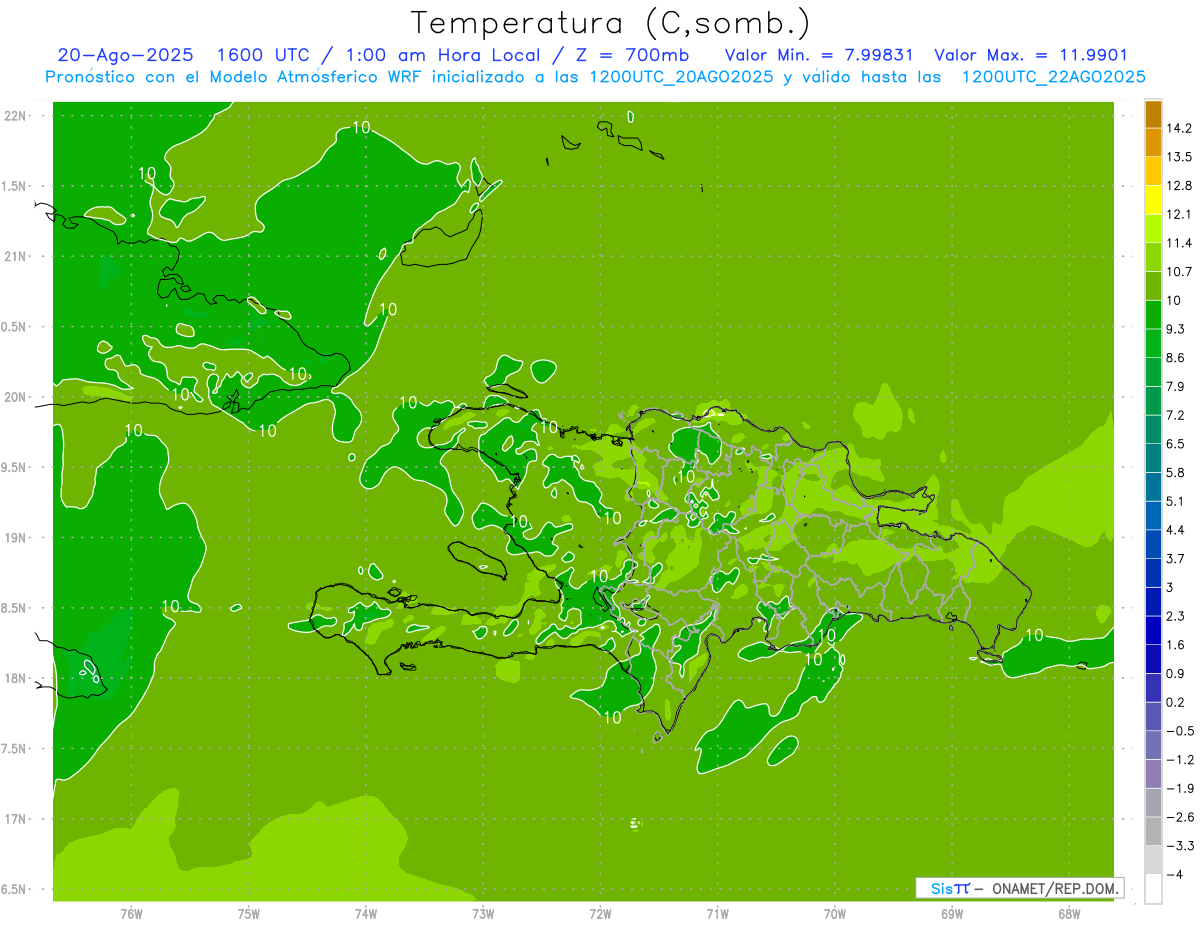Click the "21N" latitude axis label
Screen dimensions: 1200x927
17,256
